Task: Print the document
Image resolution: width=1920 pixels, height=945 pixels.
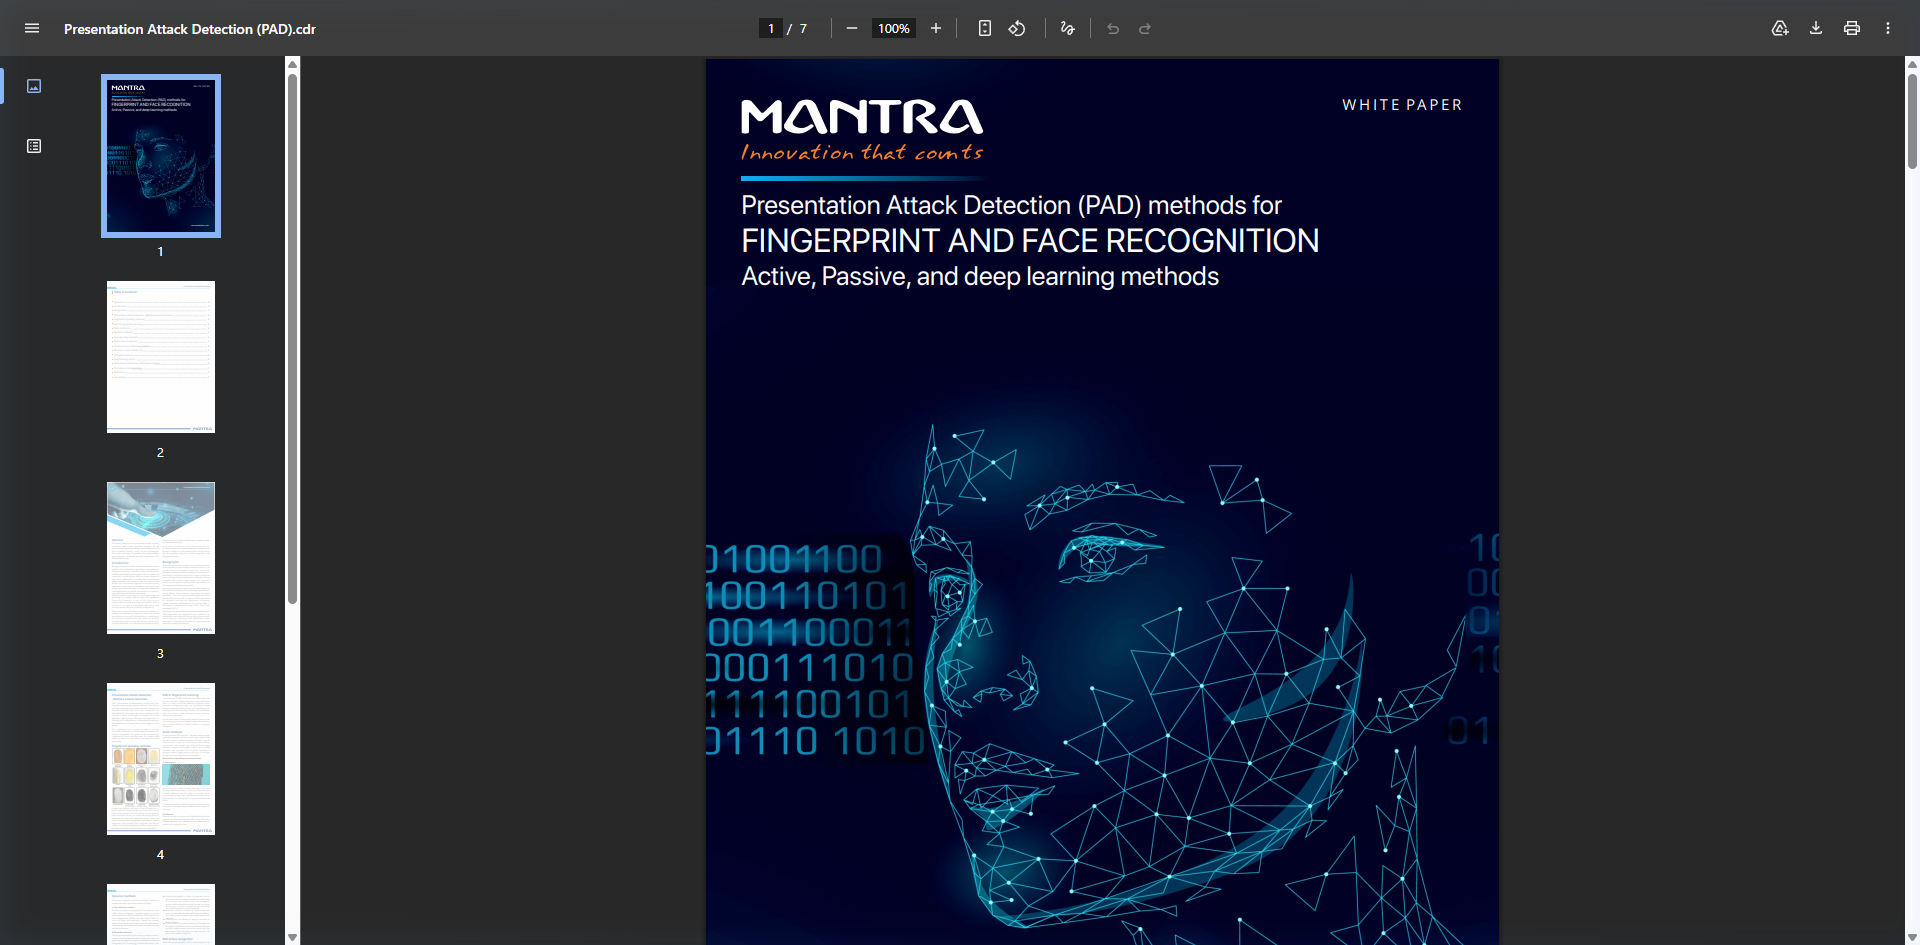Action: click(1852, 28)
